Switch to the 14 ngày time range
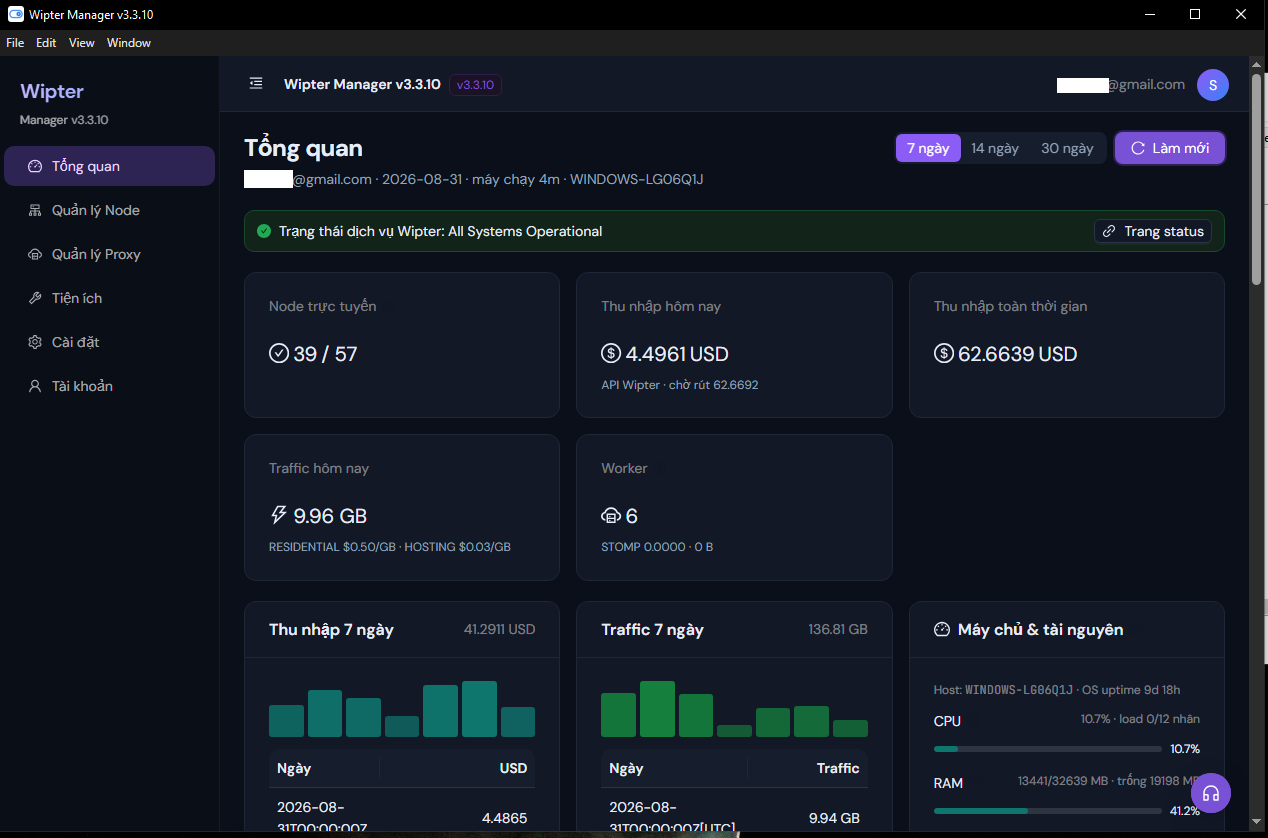 [995, 148]
